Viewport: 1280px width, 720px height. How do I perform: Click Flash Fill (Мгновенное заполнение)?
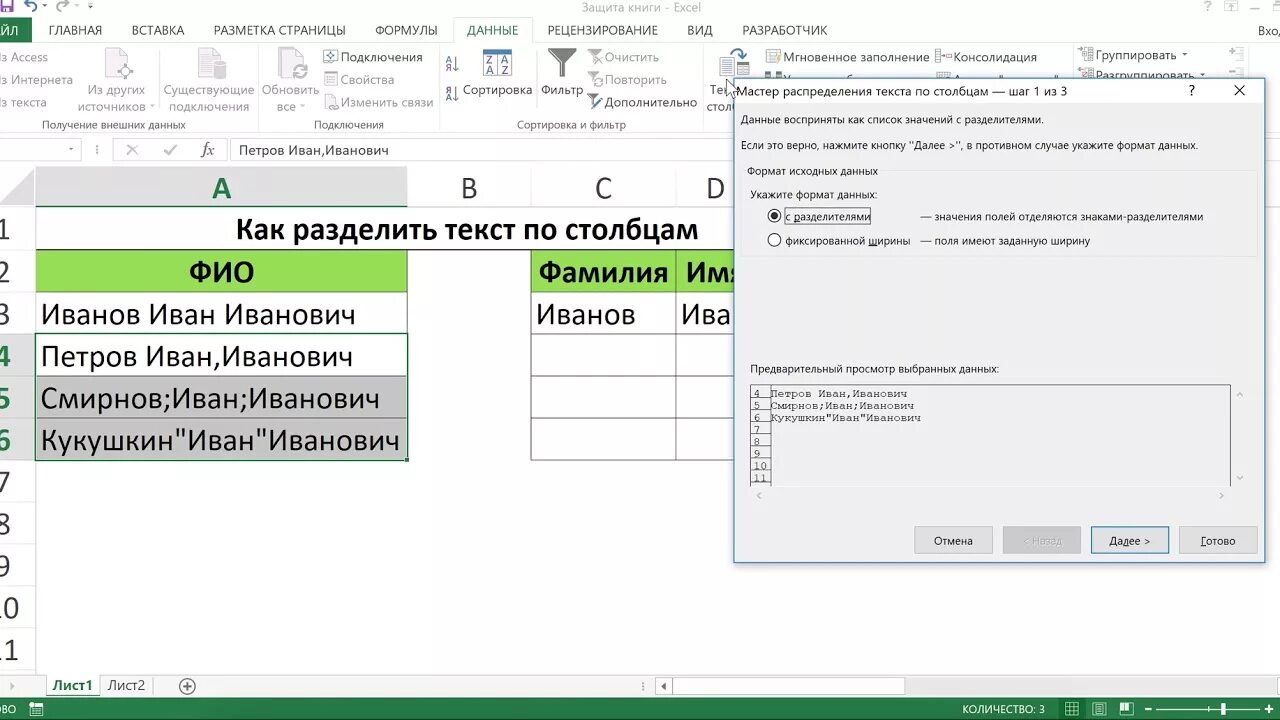848,57
